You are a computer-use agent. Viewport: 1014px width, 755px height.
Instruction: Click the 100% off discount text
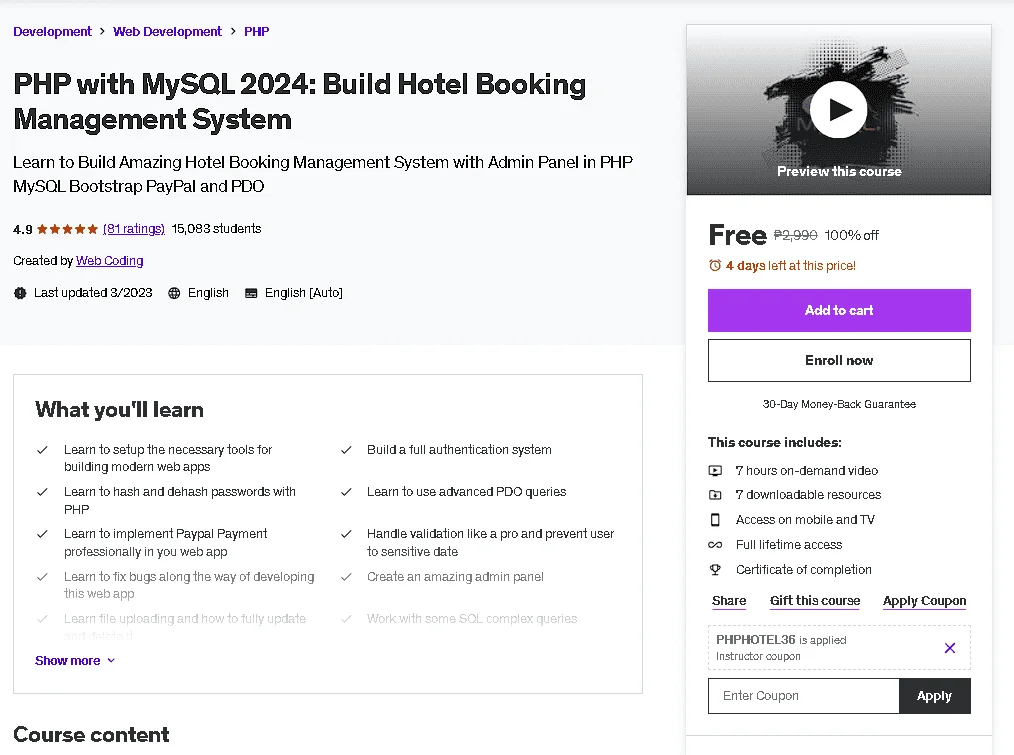pos(851,235)
